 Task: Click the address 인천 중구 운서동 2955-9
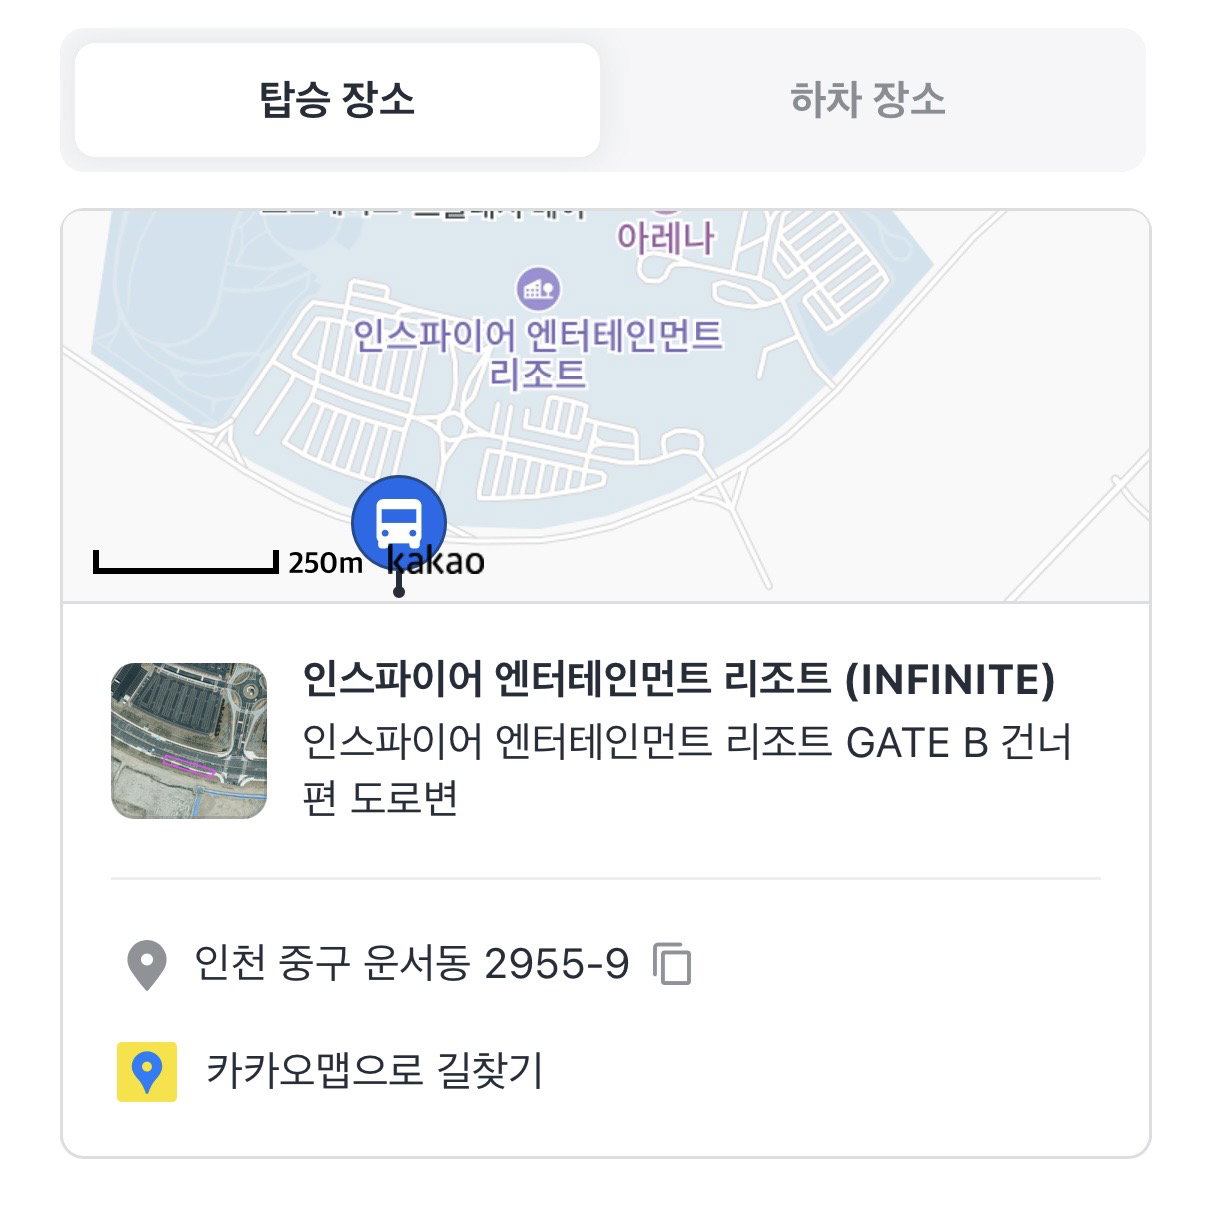(x=412, y=964)
